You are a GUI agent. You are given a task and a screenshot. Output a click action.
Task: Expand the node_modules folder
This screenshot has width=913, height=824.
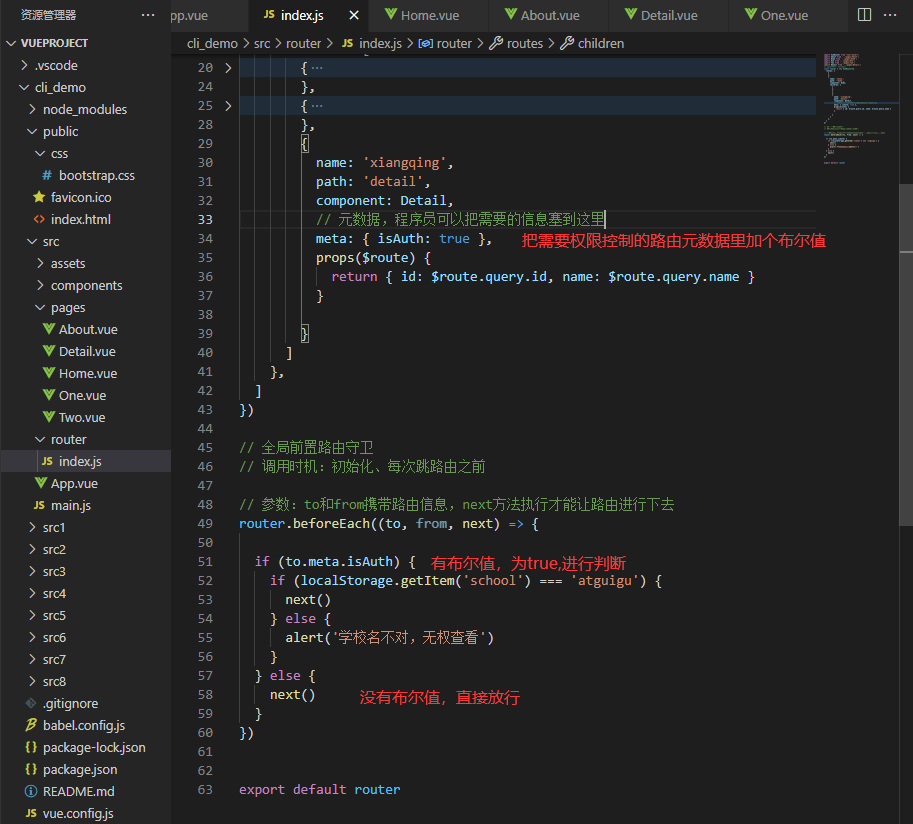[86, 109]
